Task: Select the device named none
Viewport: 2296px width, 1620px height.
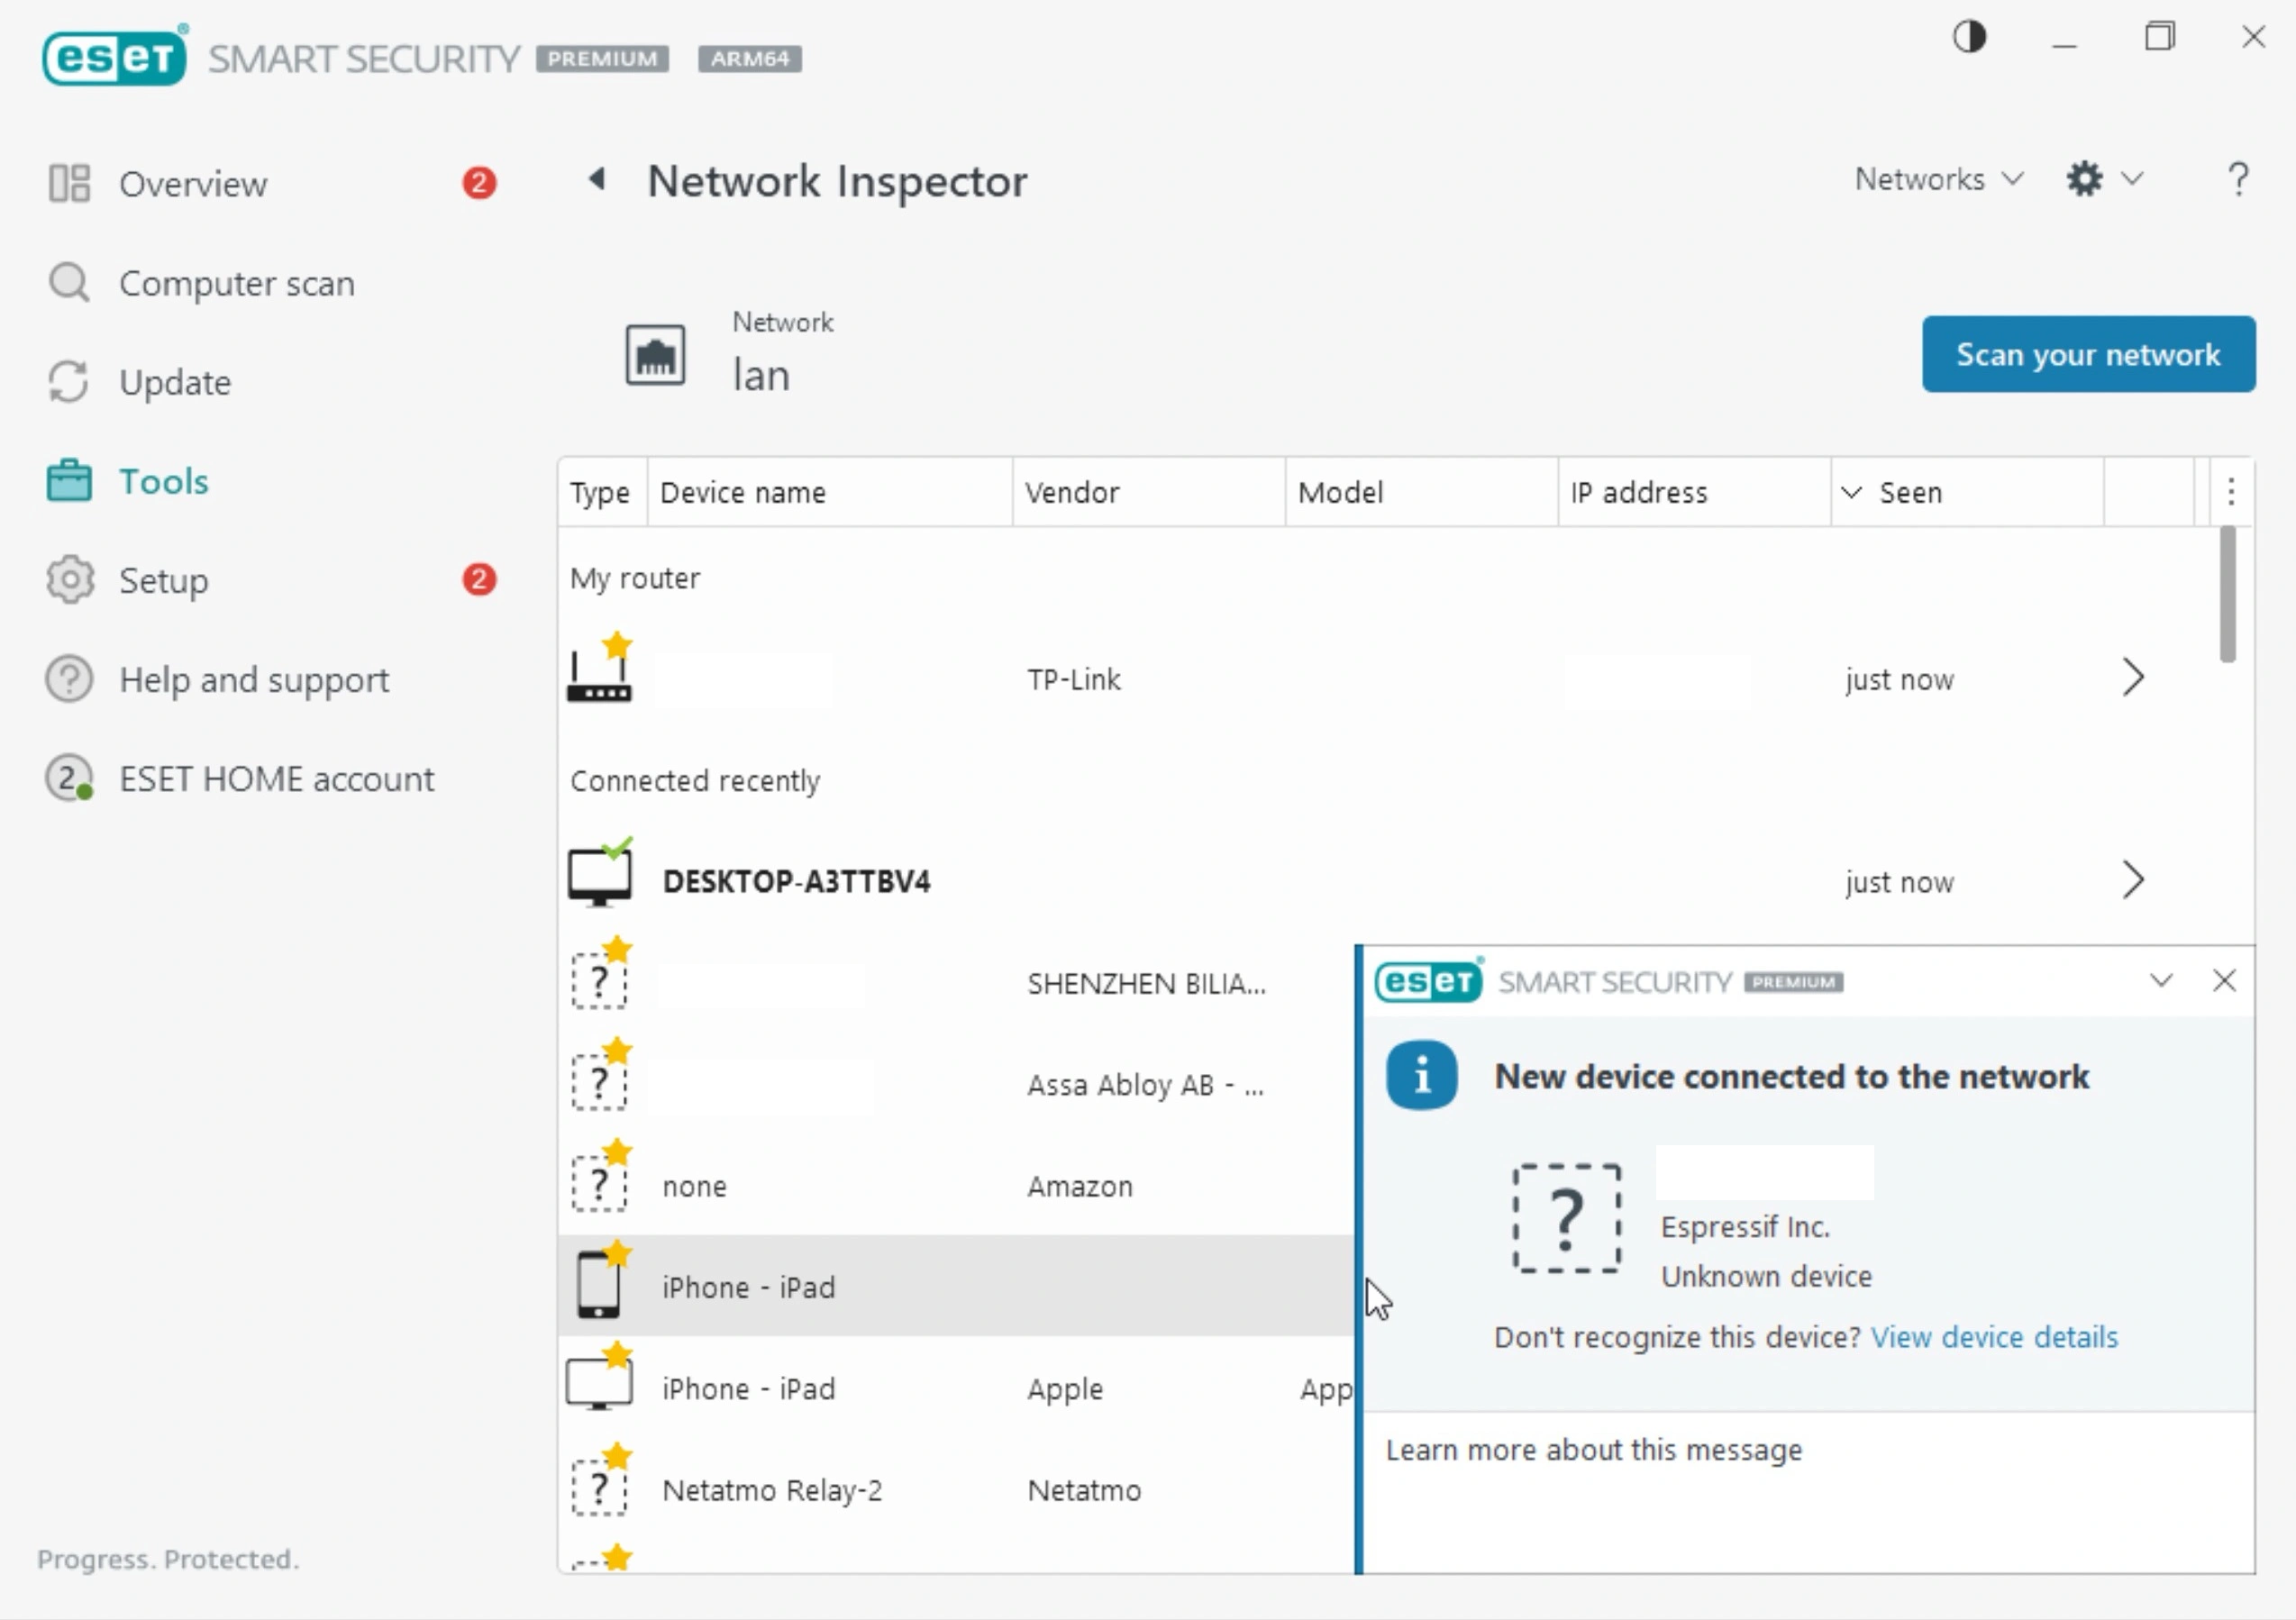Action: point(695,1187)
